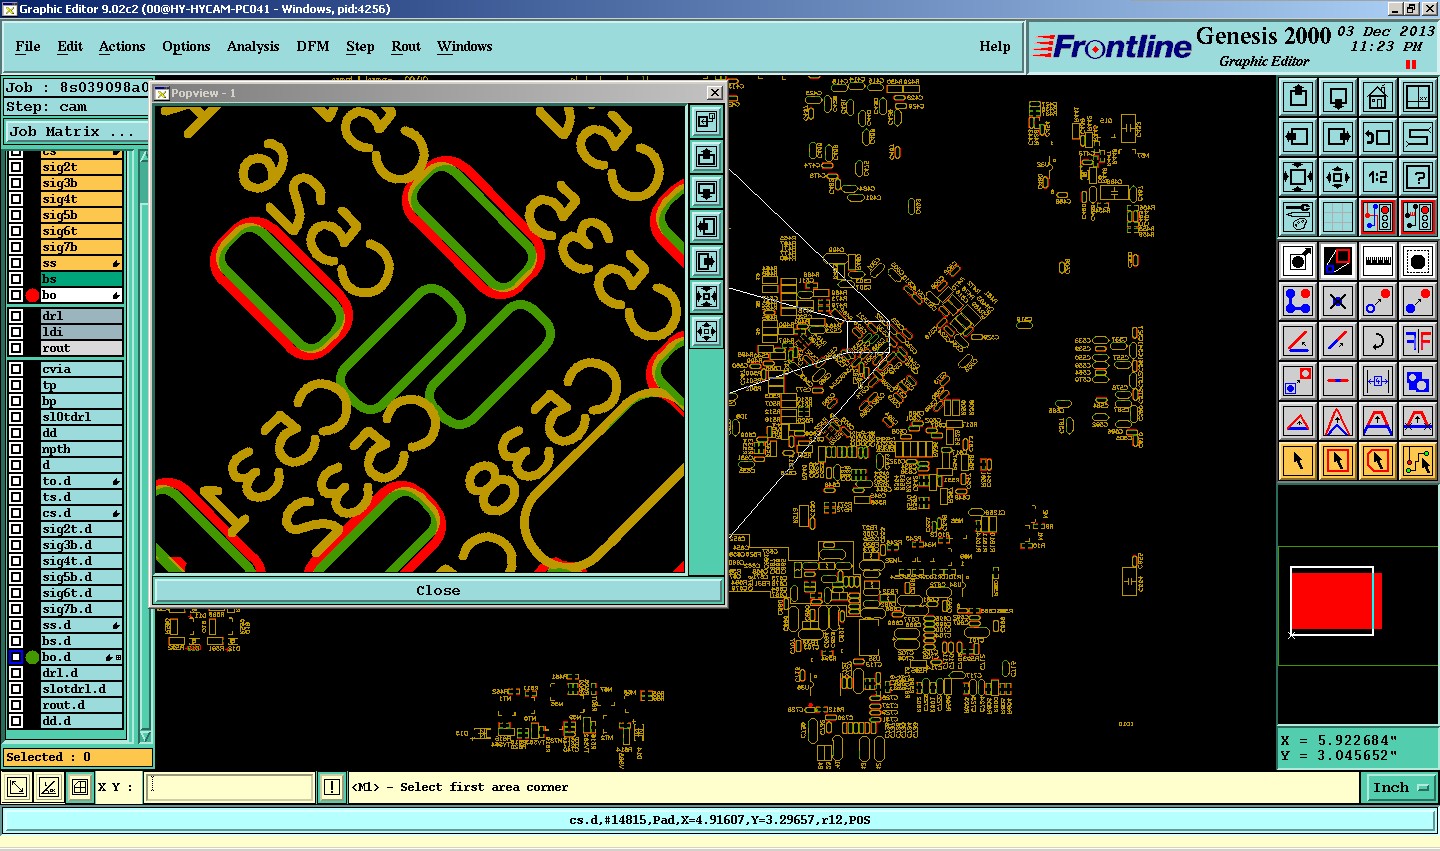Select the plain arrow selection tool
Image resolution: width=1440 pixels, height=851 pixels.
(x=1298, y=461)
